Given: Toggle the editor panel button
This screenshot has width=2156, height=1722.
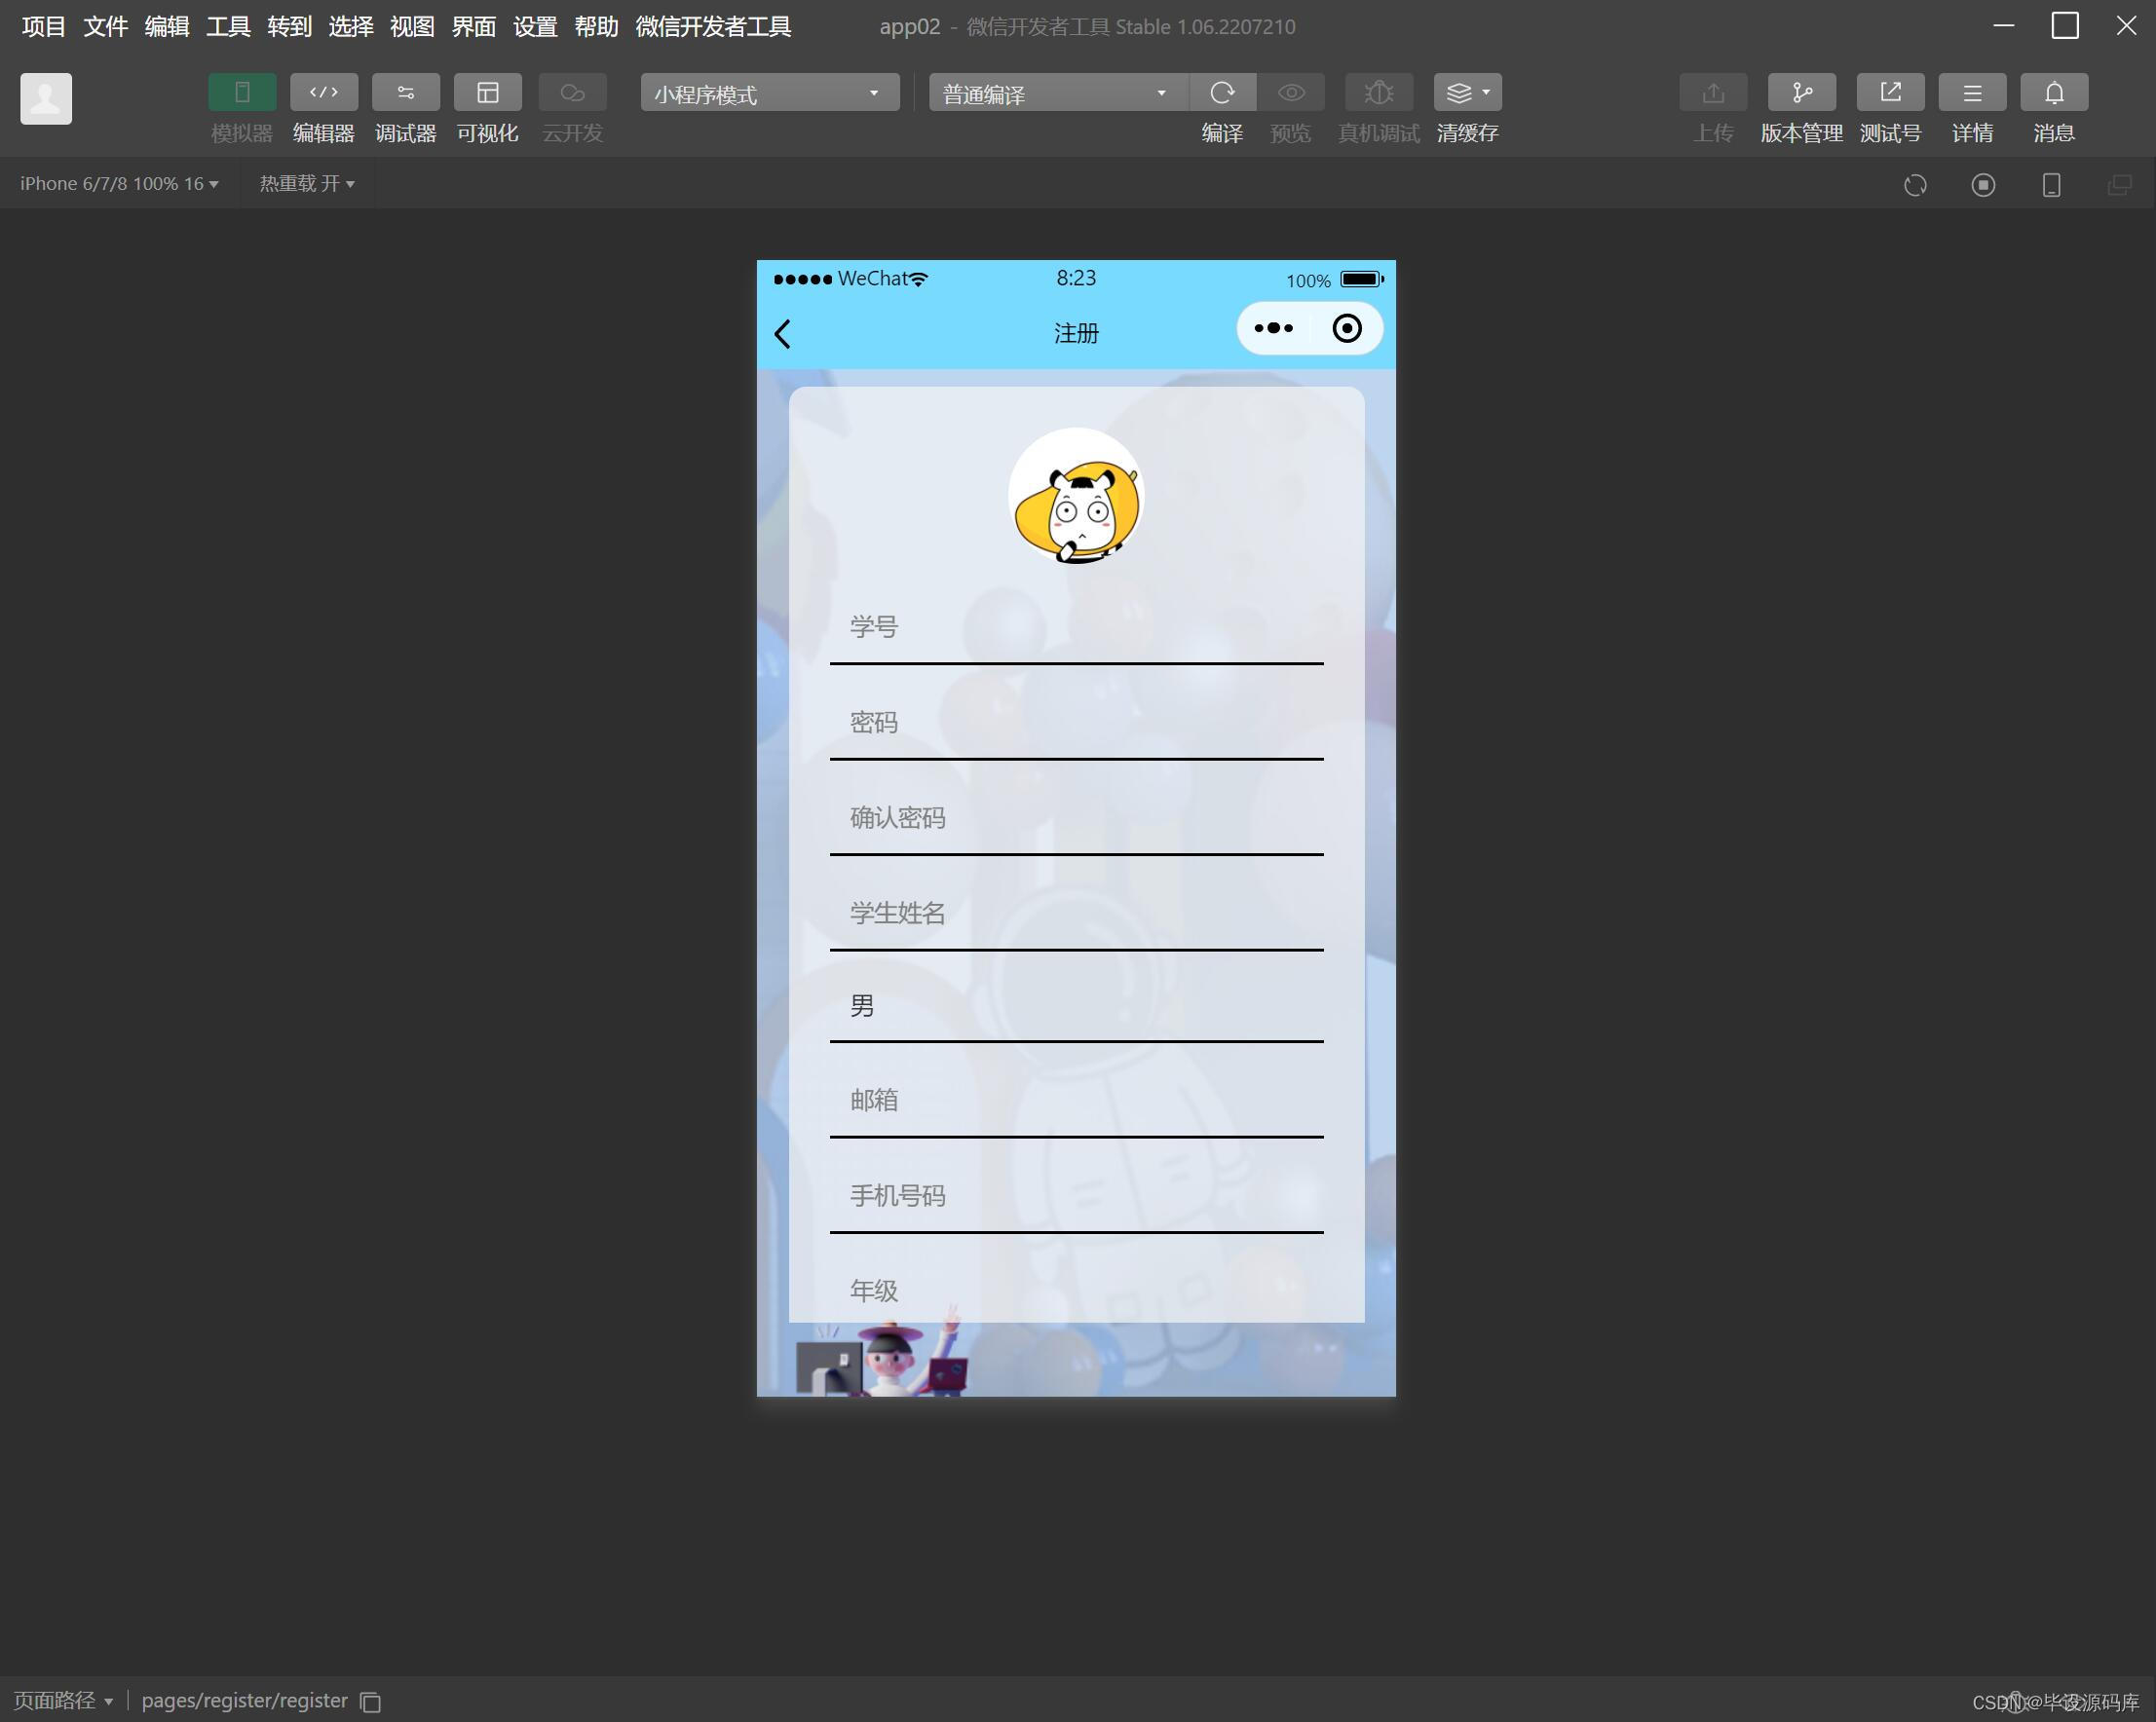Looking at the screenshot, I should pyautogui.click(x=323, y=93).
